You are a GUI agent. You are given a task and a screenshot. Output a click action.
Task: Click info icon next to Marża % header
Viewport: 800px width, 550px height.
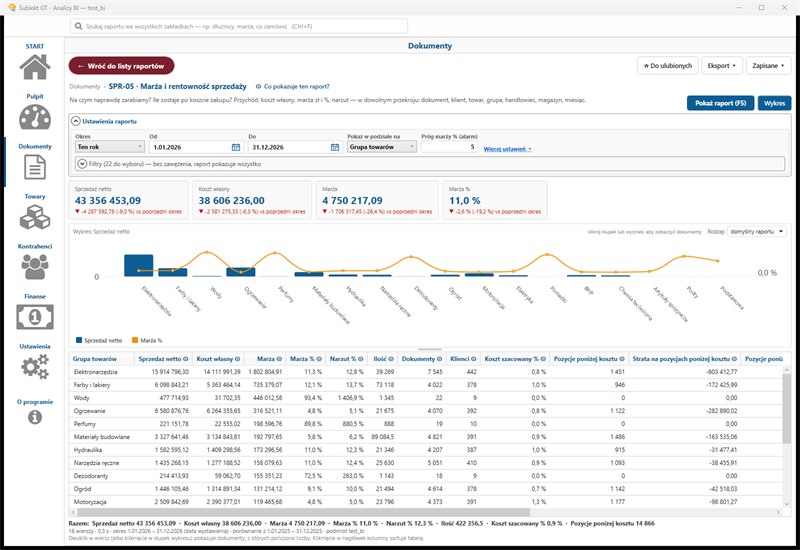point(319,359)
